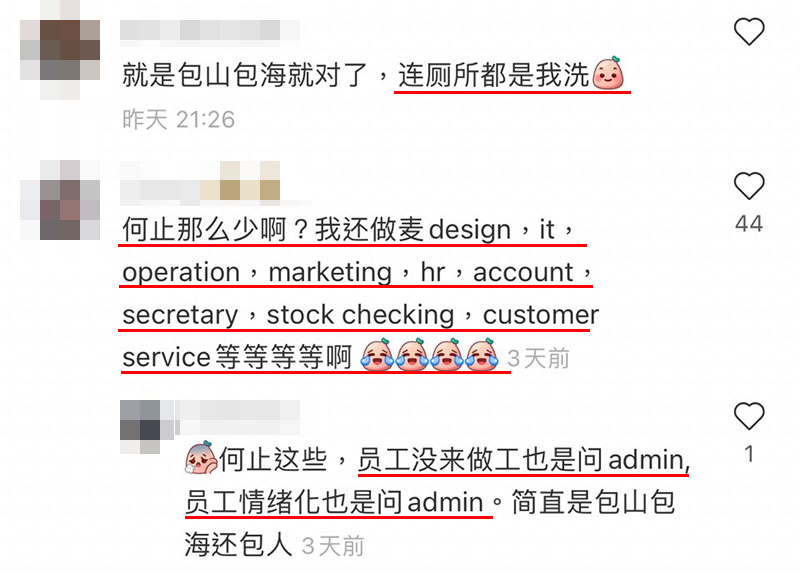Tap the reply text 何止这些
This screenshot has height=573, width=800.
coord(273,459)
